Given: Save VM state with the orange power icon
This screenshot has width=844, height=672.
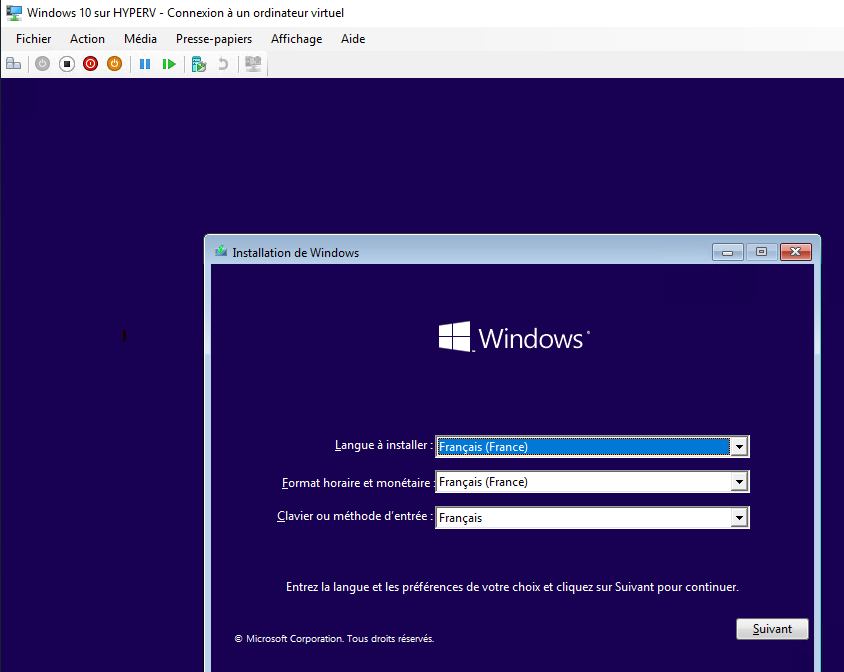Looking at the screenshot, I should click(114, 64).
